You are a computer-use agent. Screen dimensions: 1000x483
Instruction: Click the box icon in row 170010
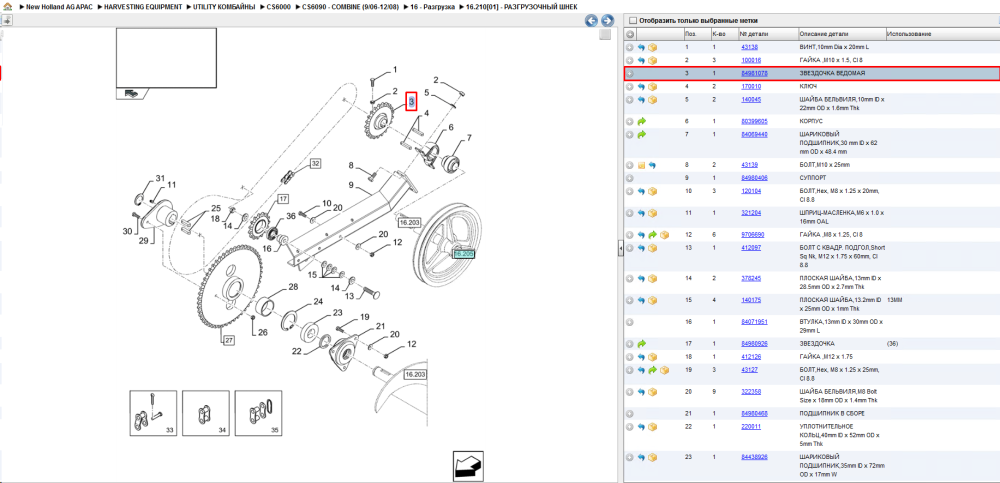coord(652,86)
